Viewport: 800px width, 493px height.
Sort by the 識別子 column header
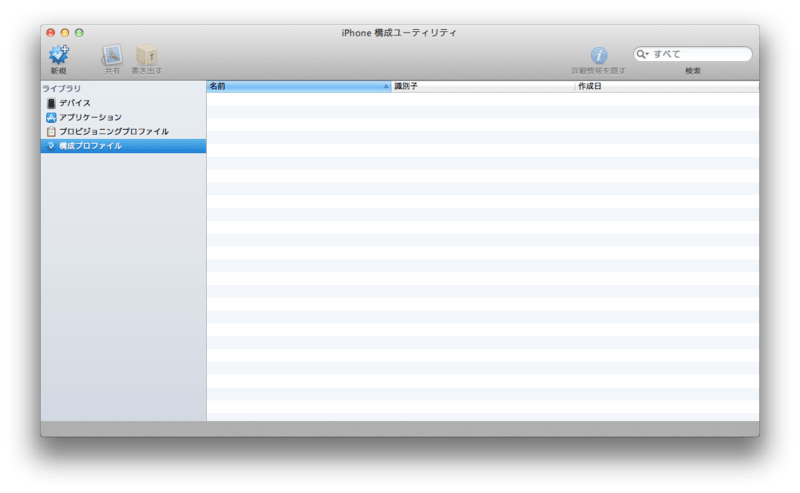tap(482, 87)
